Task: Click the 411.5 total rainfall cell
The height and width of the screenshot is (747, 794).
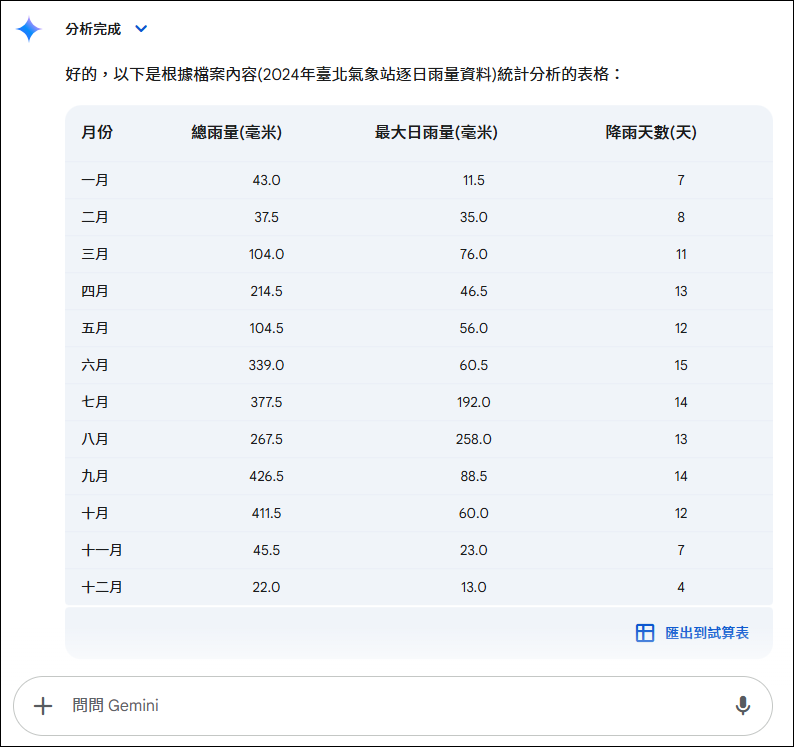Action: pos(266,513)
